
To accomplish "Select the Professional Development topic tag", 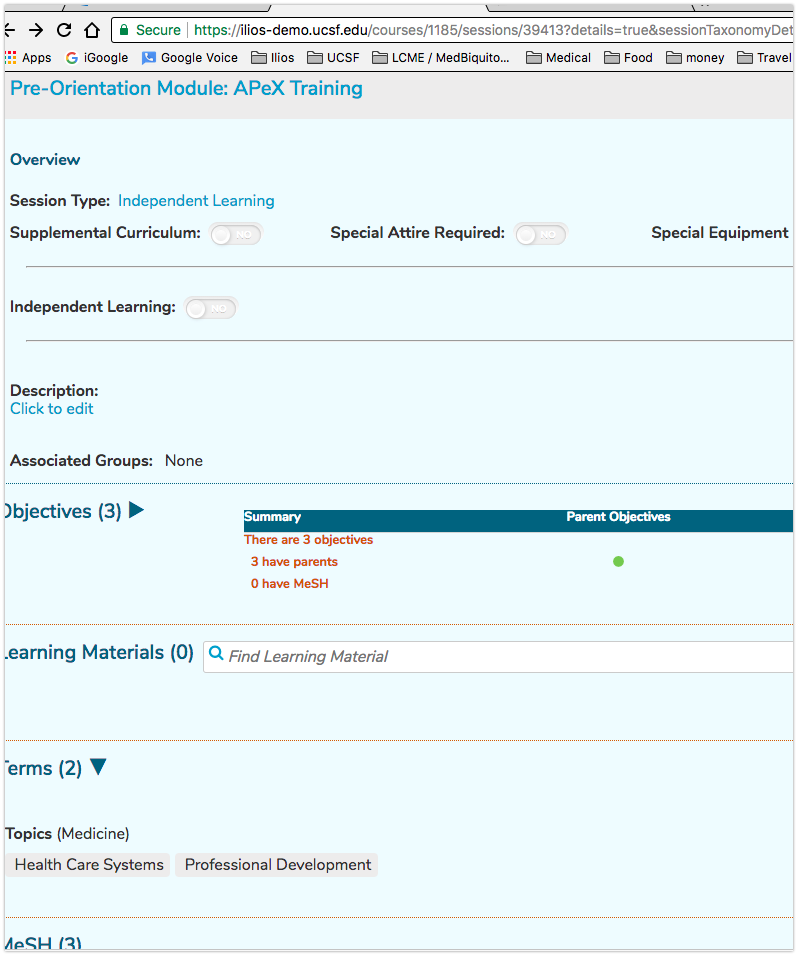I will (x=277, y=865).
